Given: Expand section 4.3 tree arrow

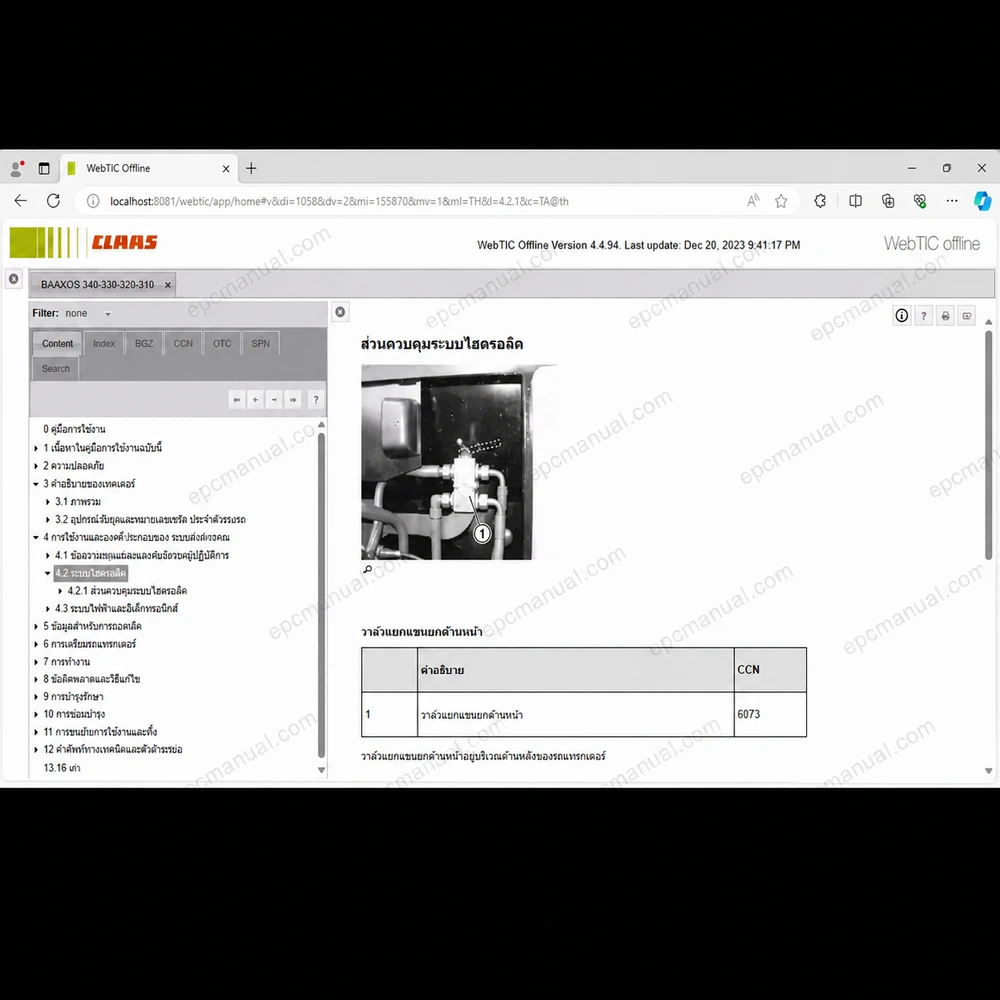Looking at the screenshot, I should [x=48, y=609].
